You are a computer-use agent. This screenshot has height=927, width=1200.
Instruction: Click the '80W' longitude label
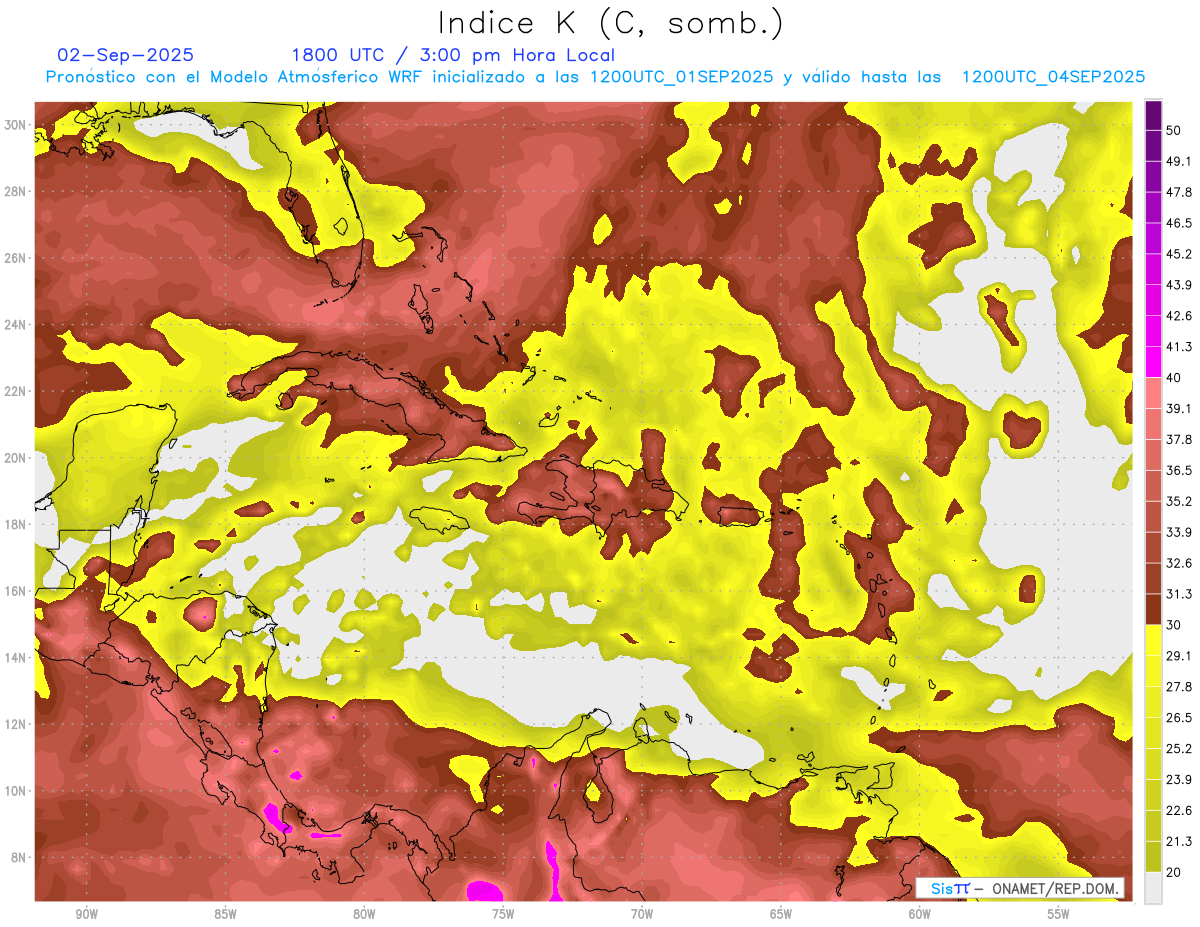364,914
